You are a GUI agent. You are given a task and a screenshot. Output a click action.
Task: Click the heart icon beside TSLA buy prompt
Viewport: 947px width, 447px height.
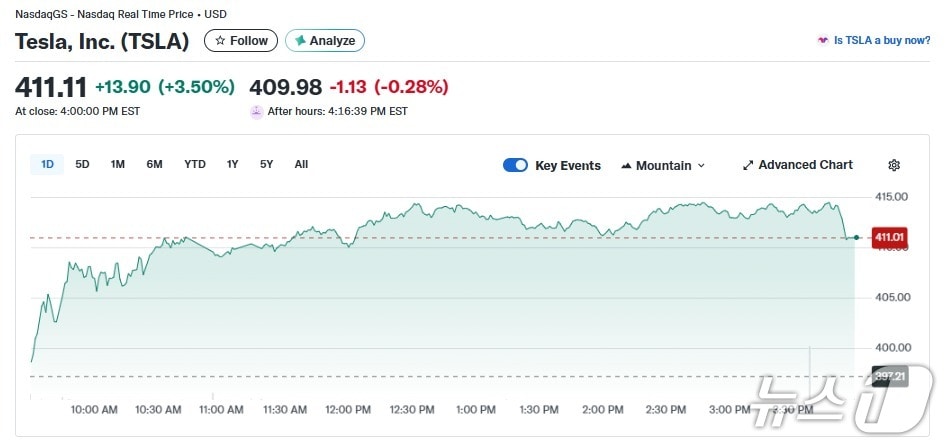pos(823,41)
